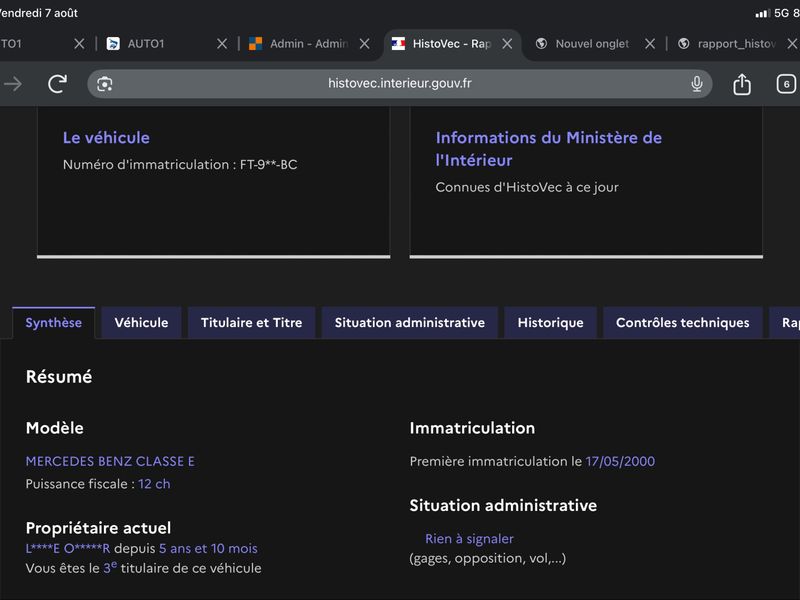The height and width of the screenshot is (600, 800).
Task: Switch to the rapport_histovec browser tab
Action: (736, 44)
